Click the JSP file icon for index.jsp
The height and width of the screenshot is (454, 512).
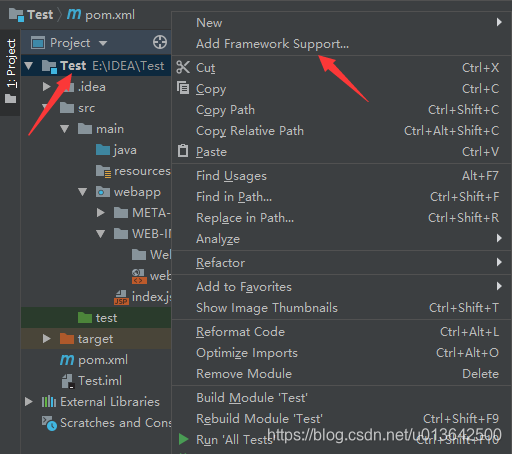[x=121, y=297]
